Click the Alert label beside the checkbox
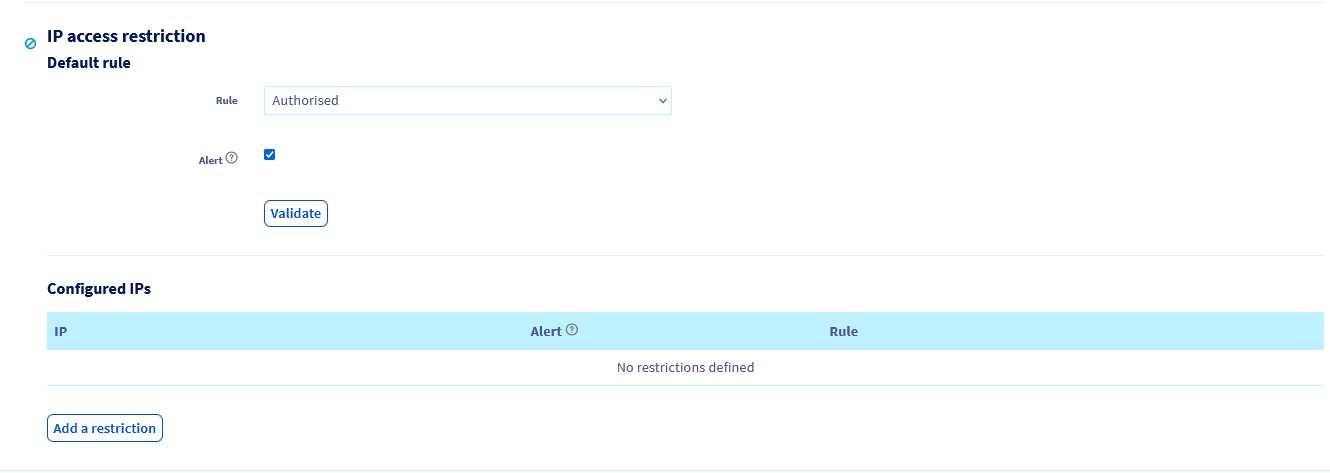Screen dimensions: 1330x473 [210, 160]
